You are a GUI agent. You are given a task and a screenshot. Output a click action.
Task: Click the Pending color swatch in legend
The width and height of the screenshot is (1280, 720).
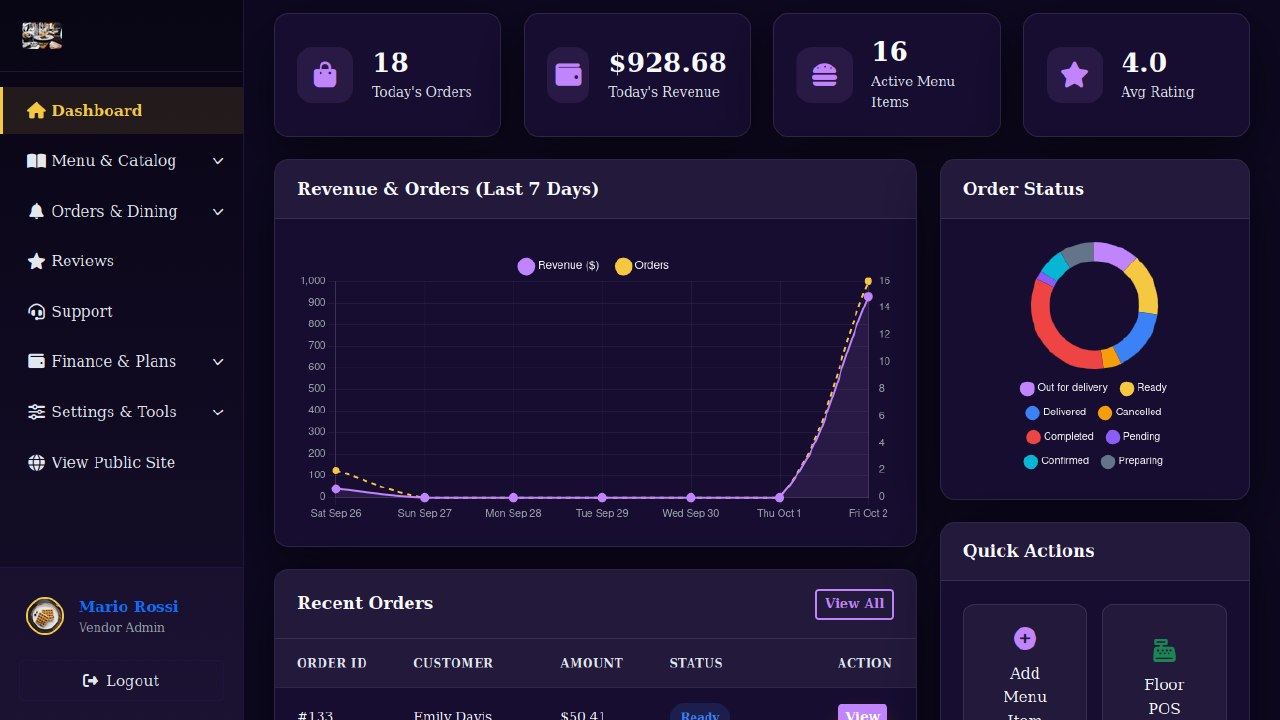[1113, 437]
